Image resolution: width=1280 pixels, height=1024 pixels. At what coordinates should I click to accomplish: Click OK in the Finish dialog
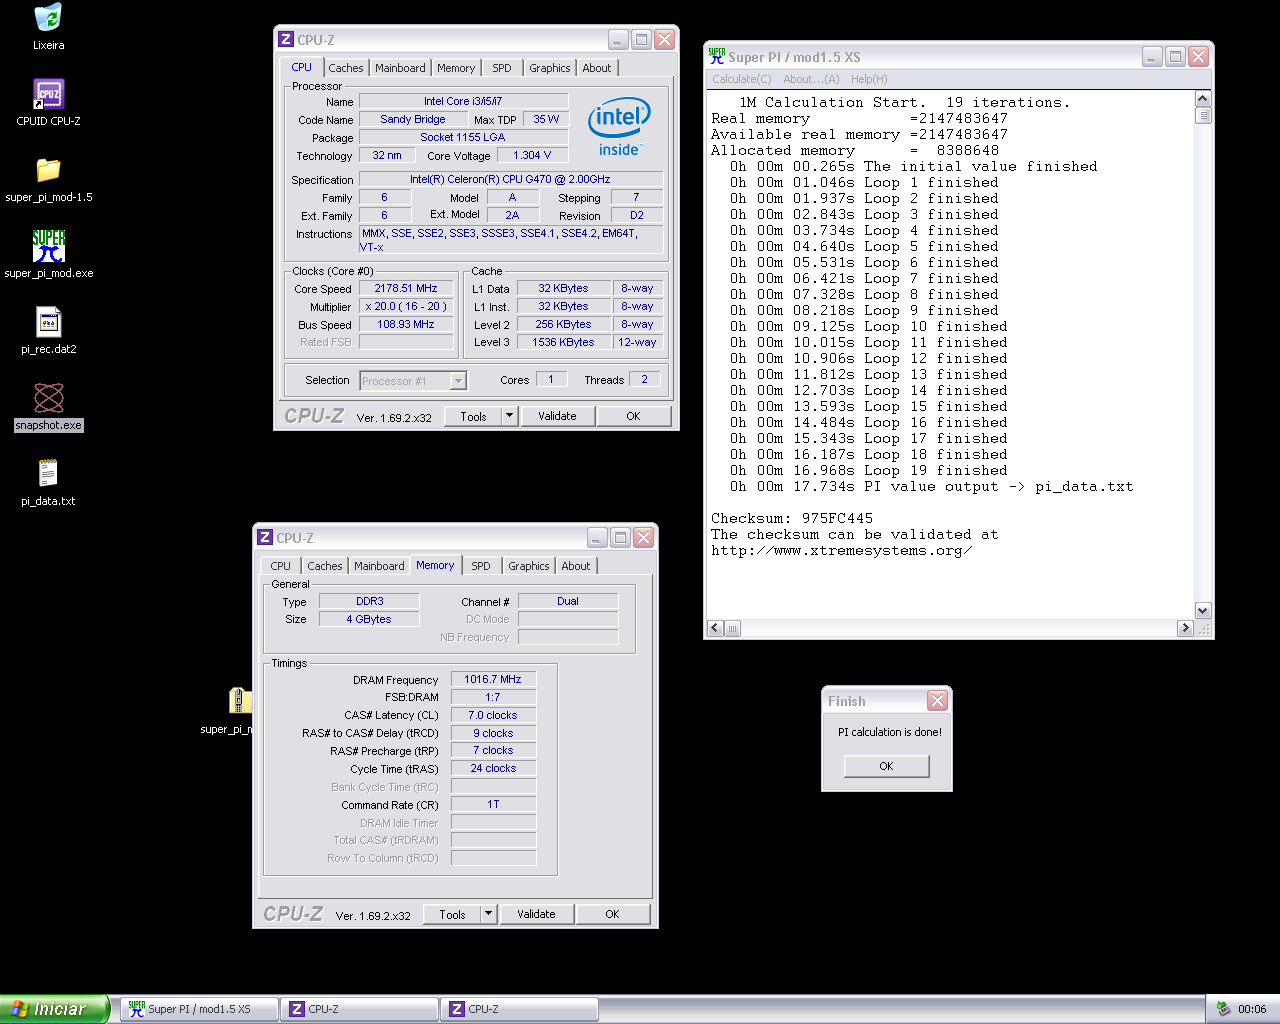pos(887,766)
